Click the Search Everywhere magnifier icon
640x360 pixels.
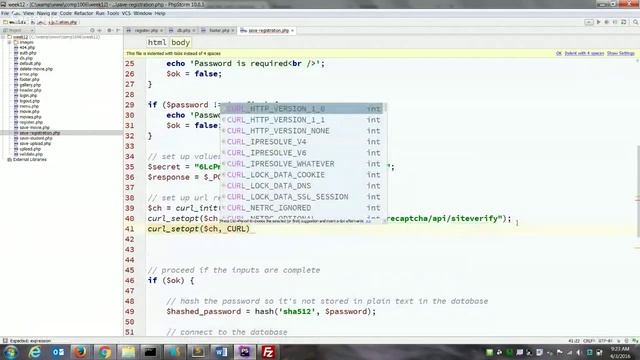636,22
